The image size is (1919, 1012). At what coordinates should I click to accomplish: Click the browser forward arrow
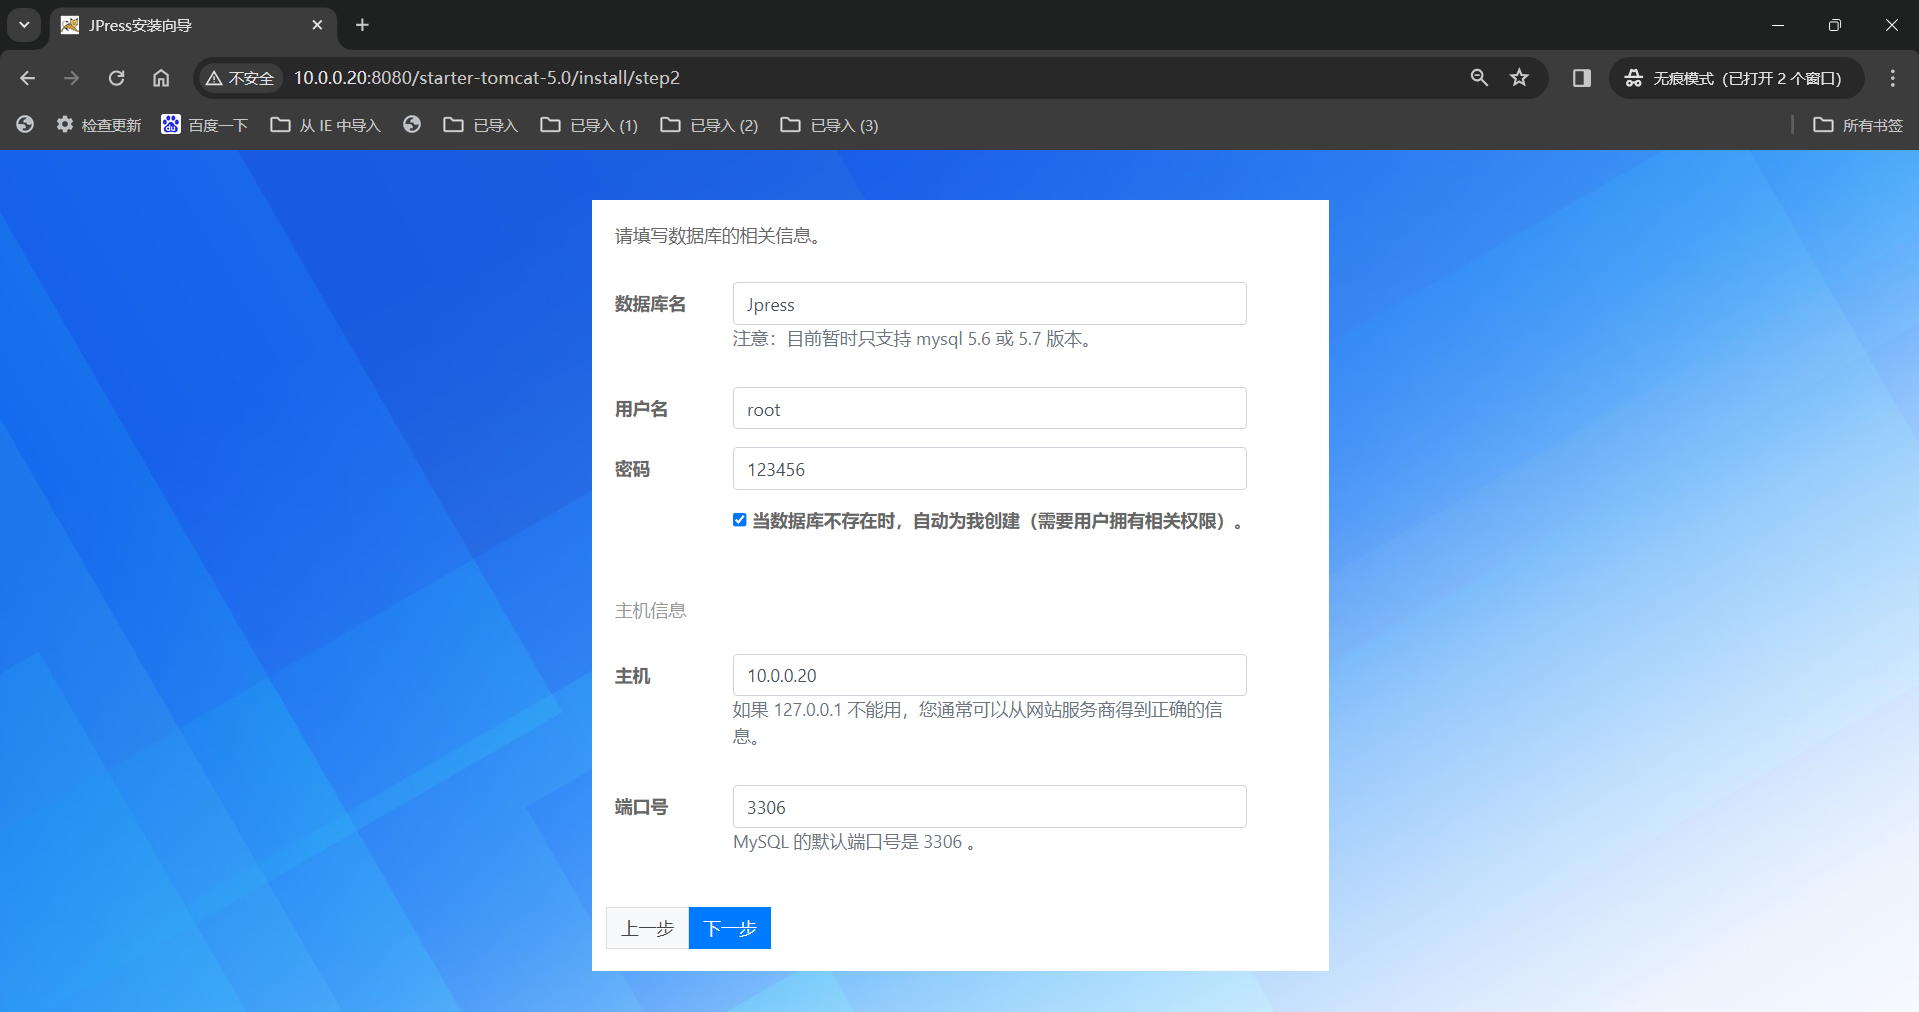pyautogui.click(x=71, y=78)
